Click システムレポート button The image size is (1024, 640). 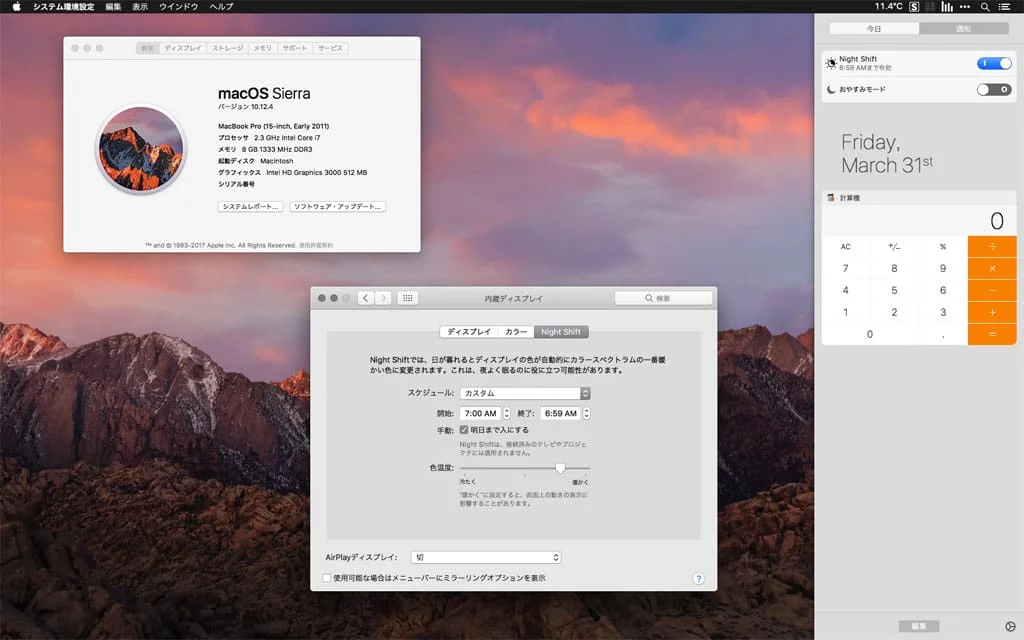pos(251,207)
